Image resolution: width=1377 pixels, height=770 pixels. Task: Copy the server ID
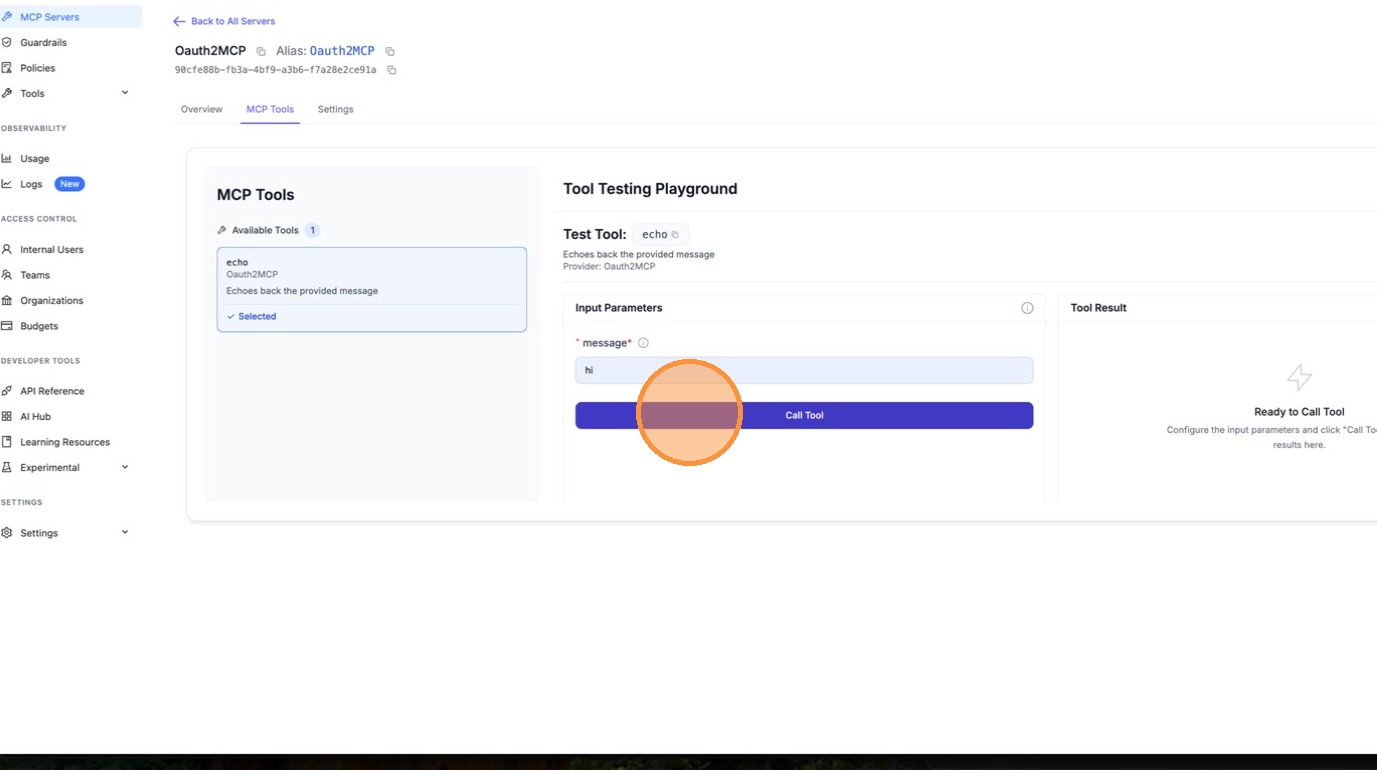point(392,70)
